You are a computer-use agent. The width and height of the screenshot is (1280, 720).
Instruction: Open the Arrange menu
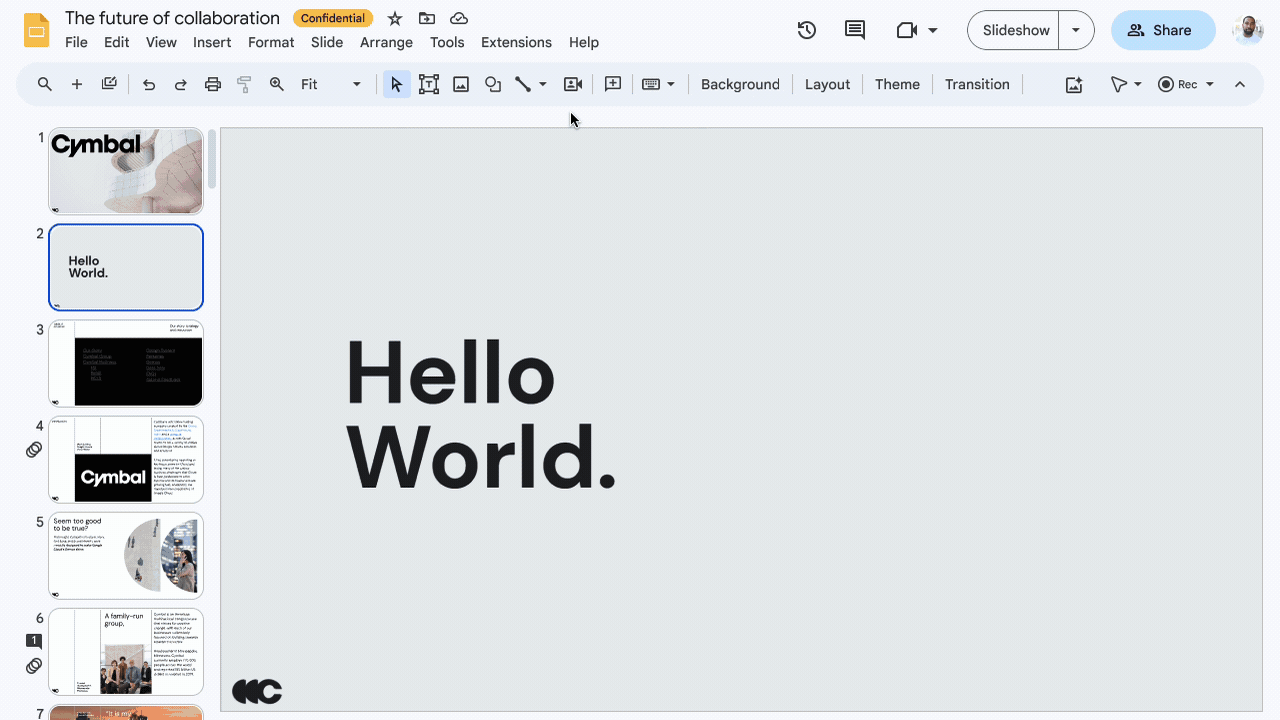point(386,42)
